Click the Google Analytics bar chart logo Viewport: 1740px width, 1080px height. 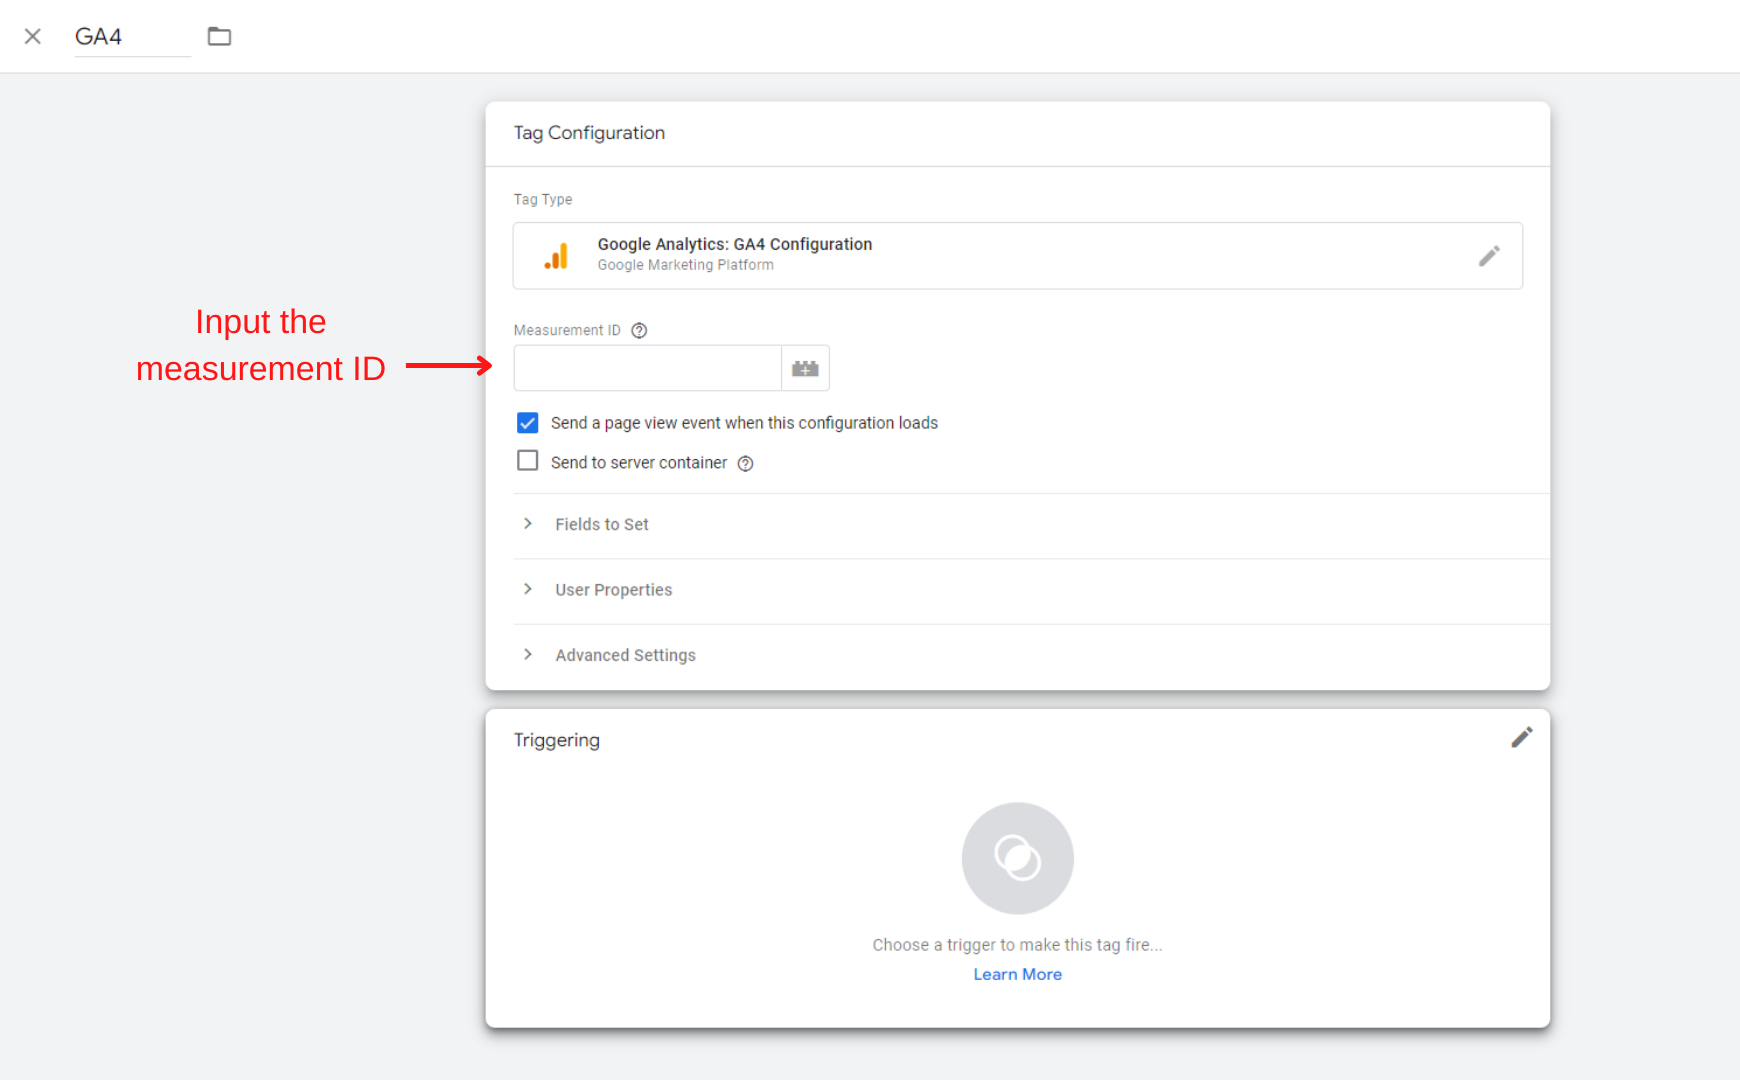pyautogui.click(x=557, y=257)
